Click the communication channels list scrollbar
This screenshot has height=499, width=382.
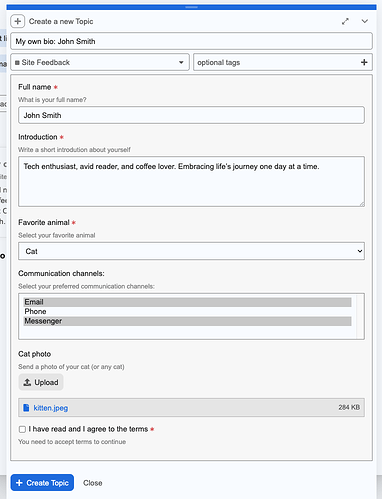(360, 316)
